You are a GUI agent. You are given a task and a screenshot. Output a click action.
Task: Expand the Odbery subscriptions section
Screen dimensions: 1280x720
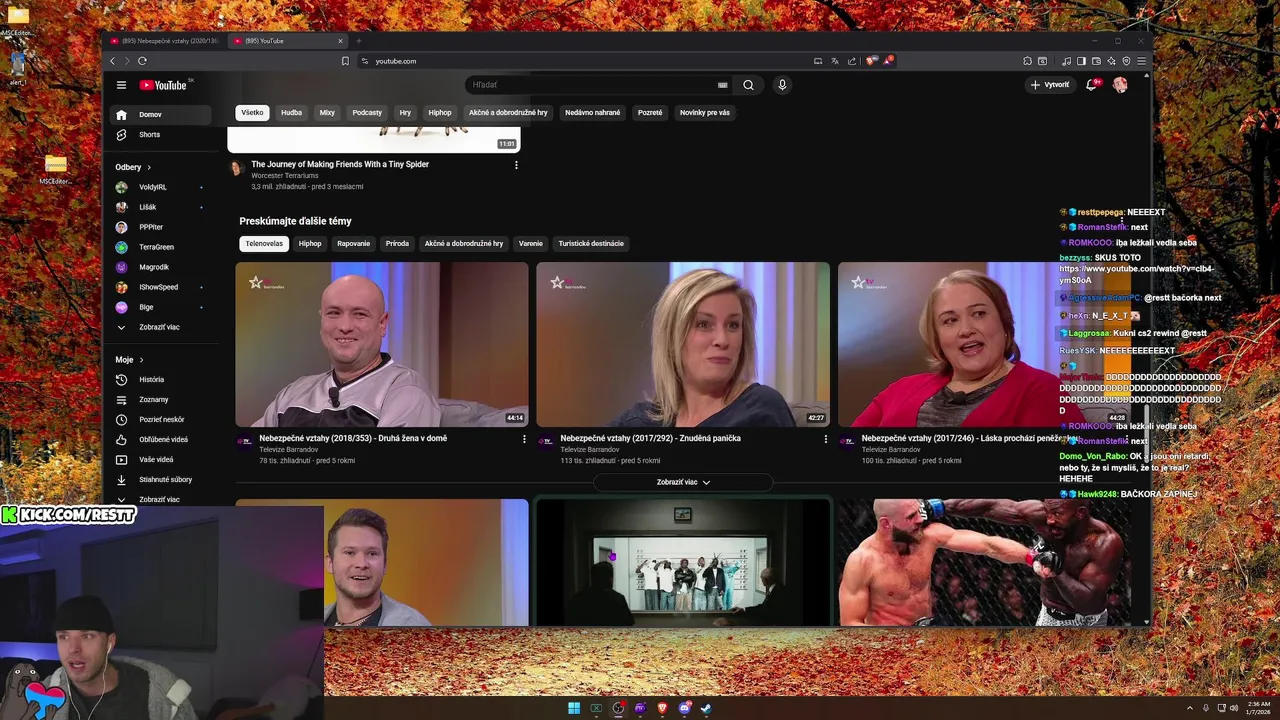click(x=133, y=167)
